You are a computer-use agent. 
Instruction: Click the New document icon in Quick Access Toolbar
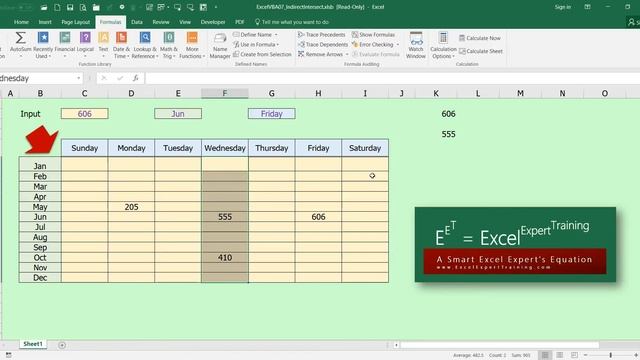[57, 7]
